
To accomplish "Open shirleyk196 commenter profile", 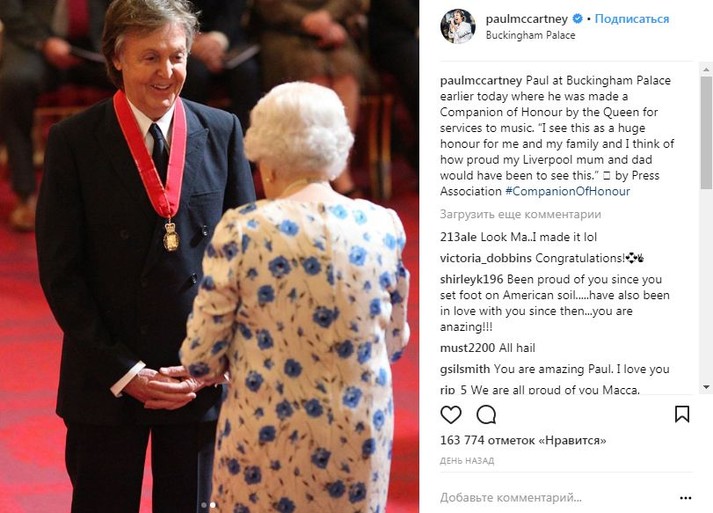I will [472, 279].
